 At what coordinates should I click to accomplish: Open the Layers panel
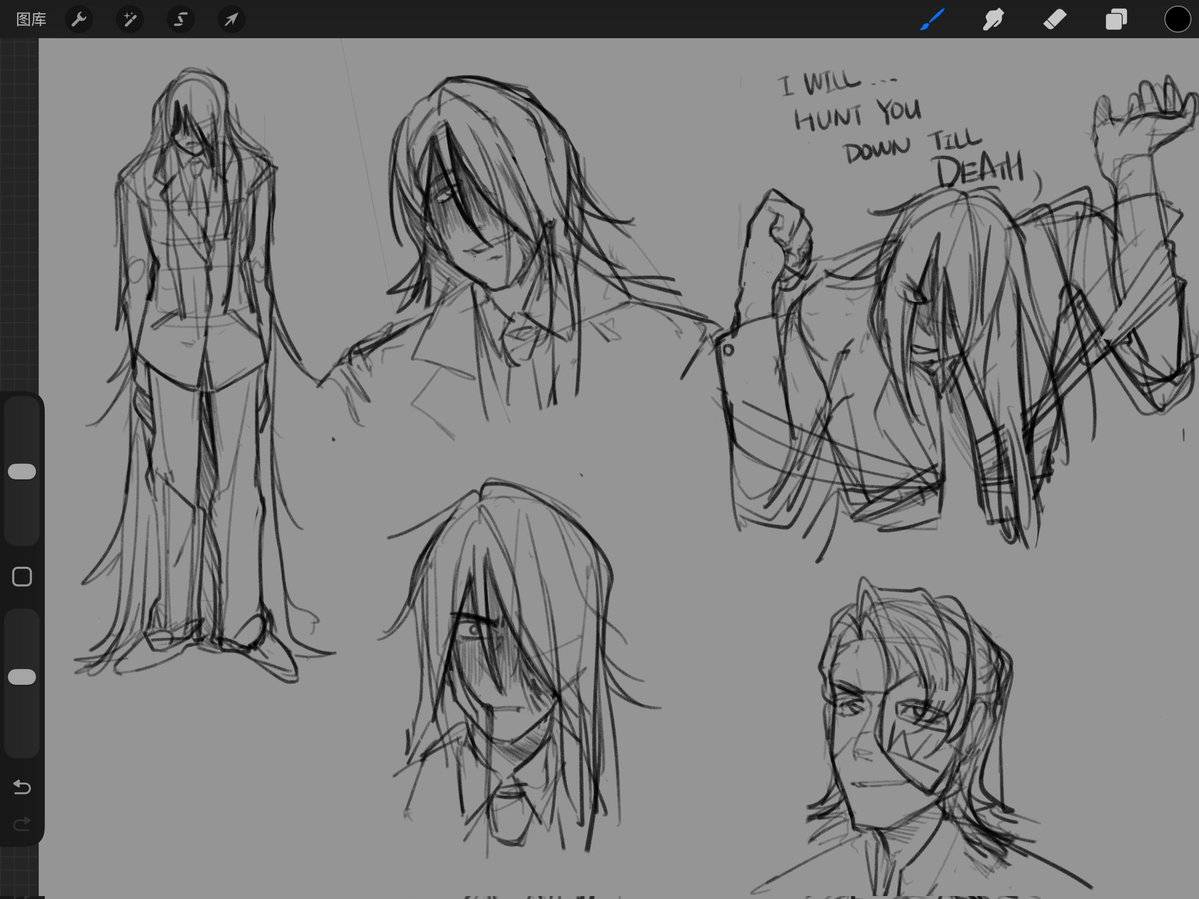point(1116,19)
